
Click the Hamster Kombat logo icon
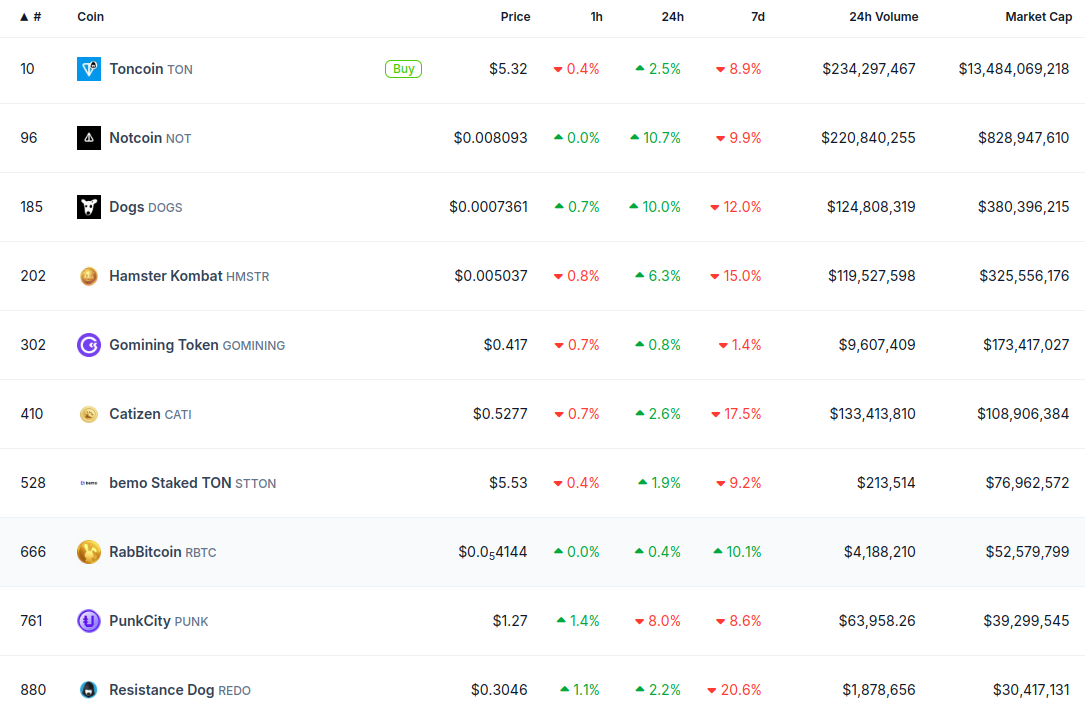tap(89, 276)
